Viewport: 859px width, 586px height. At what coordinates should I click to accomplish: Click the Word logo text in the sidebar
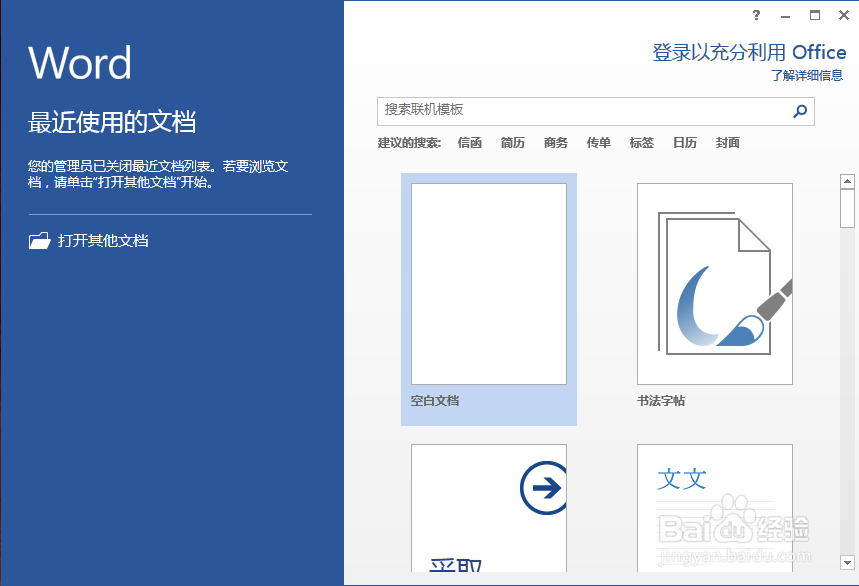tap(80, 63)
